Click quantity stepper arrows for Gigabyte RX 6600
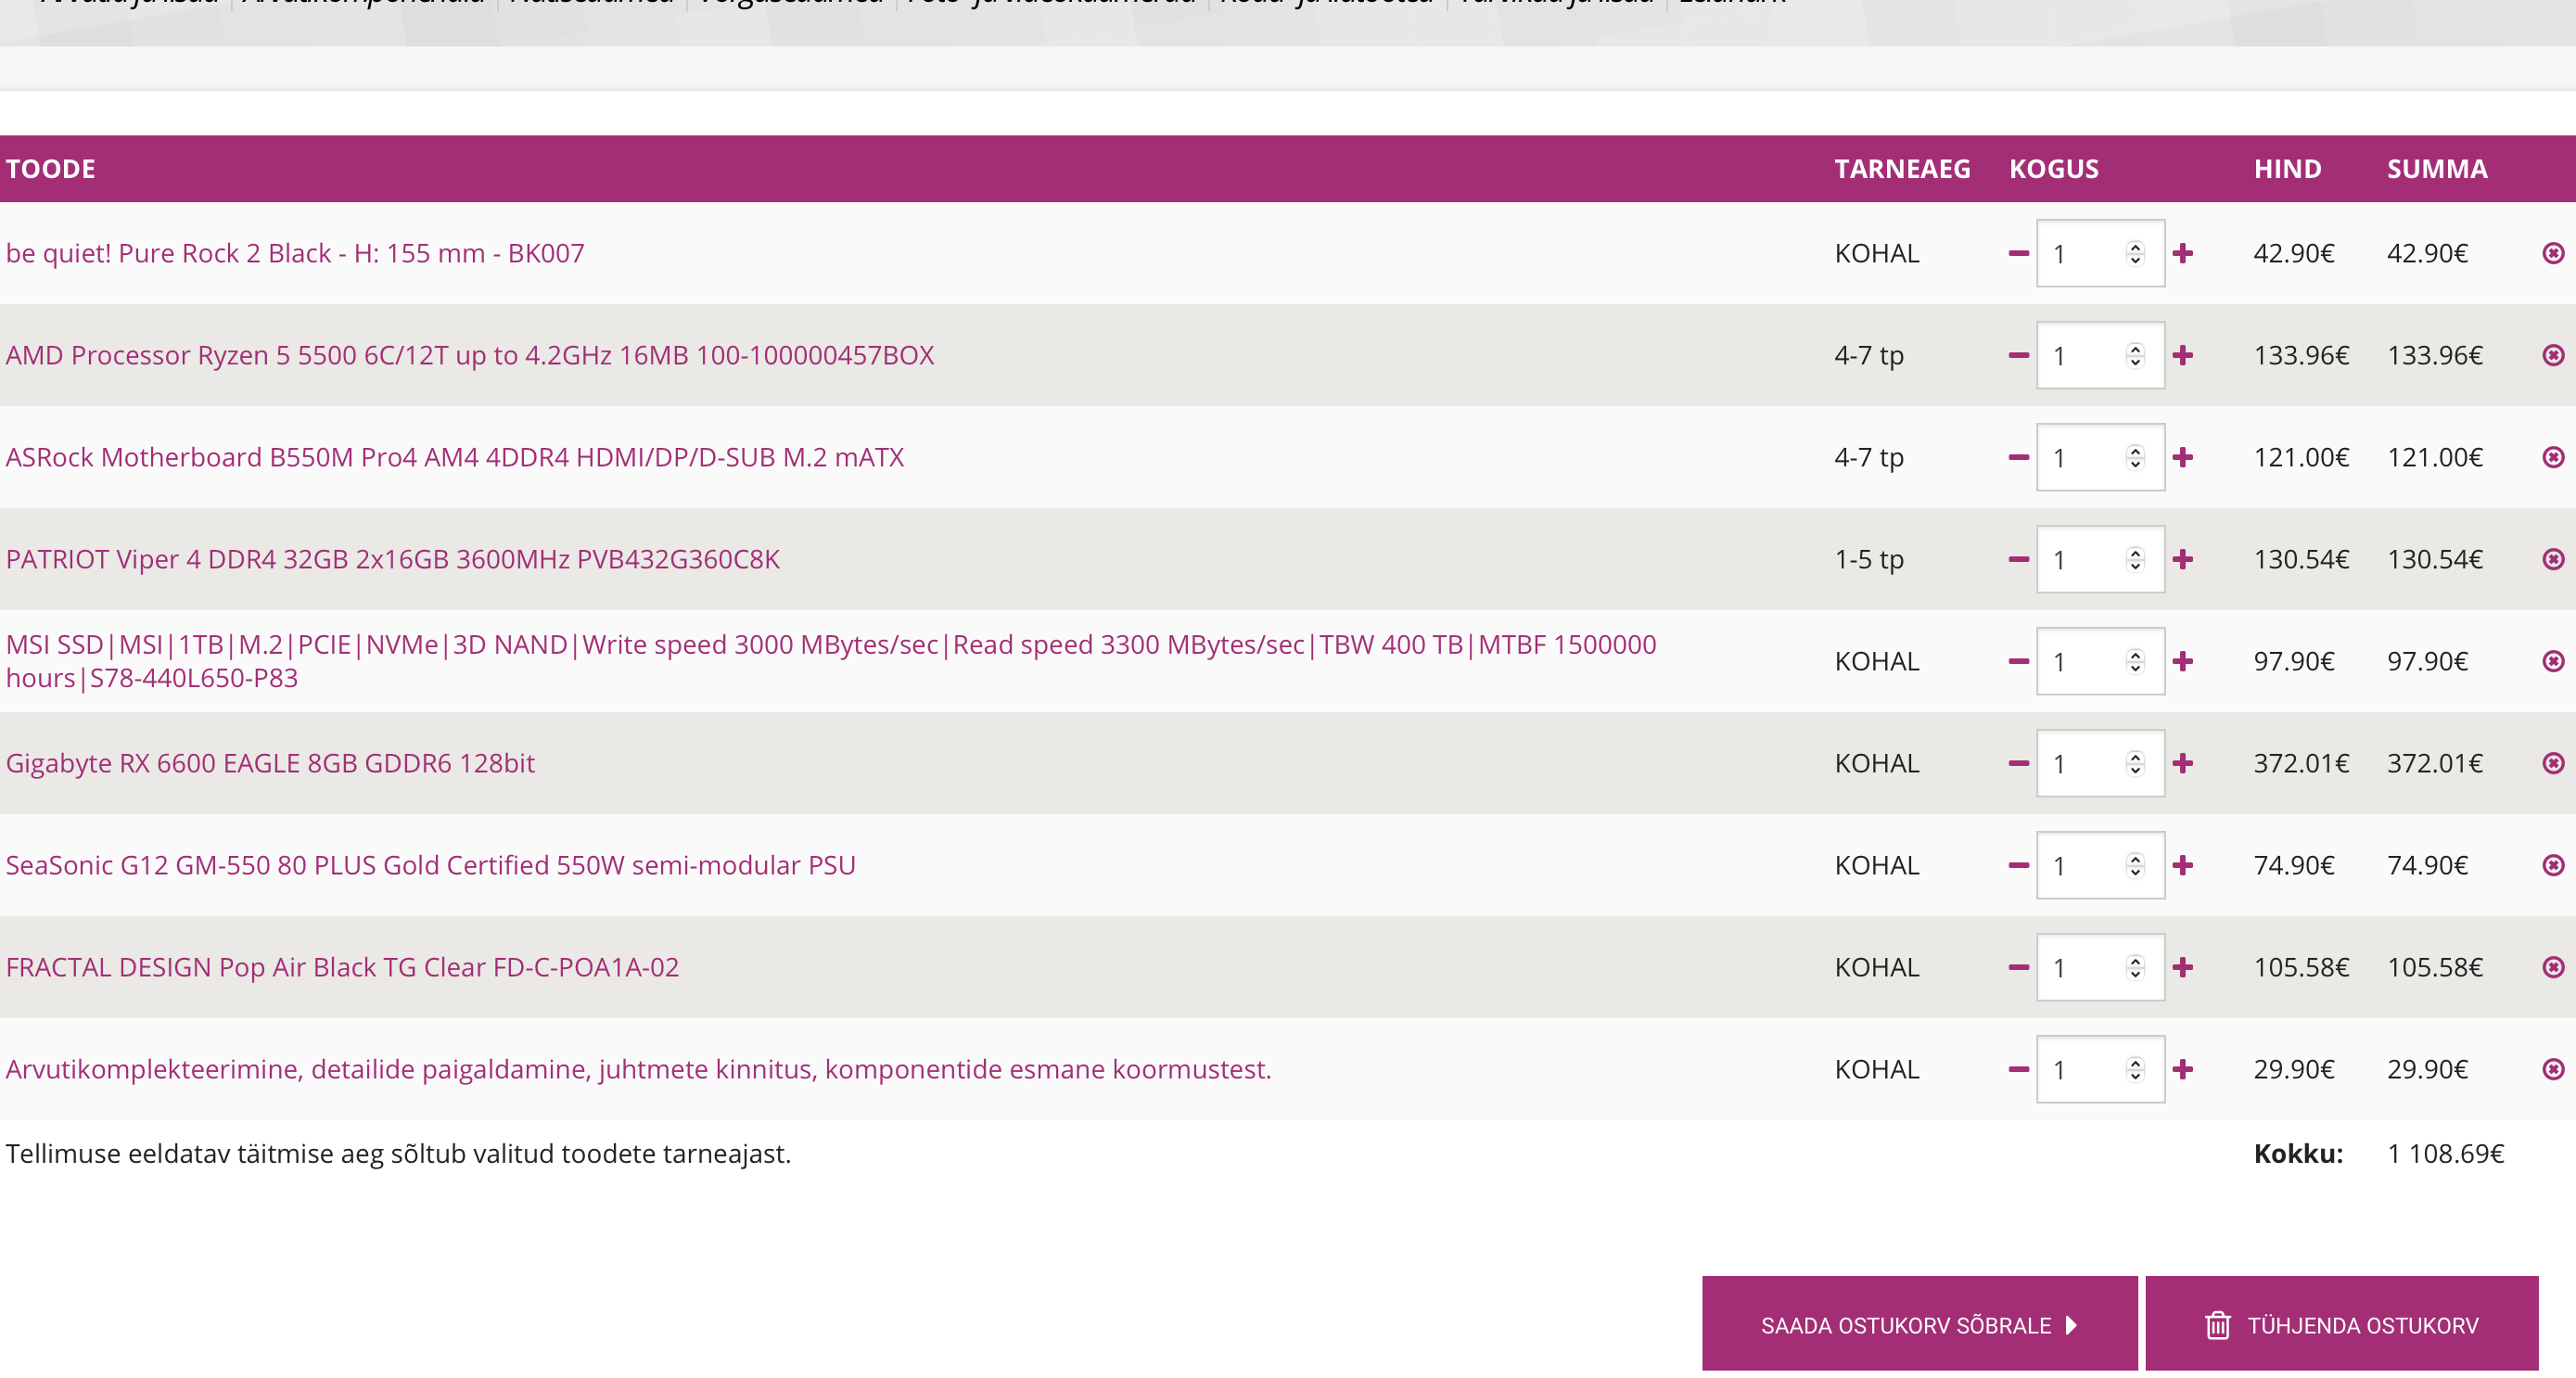The width and height of the screenshot is (2576, 1378). (x=2135, y=764)
